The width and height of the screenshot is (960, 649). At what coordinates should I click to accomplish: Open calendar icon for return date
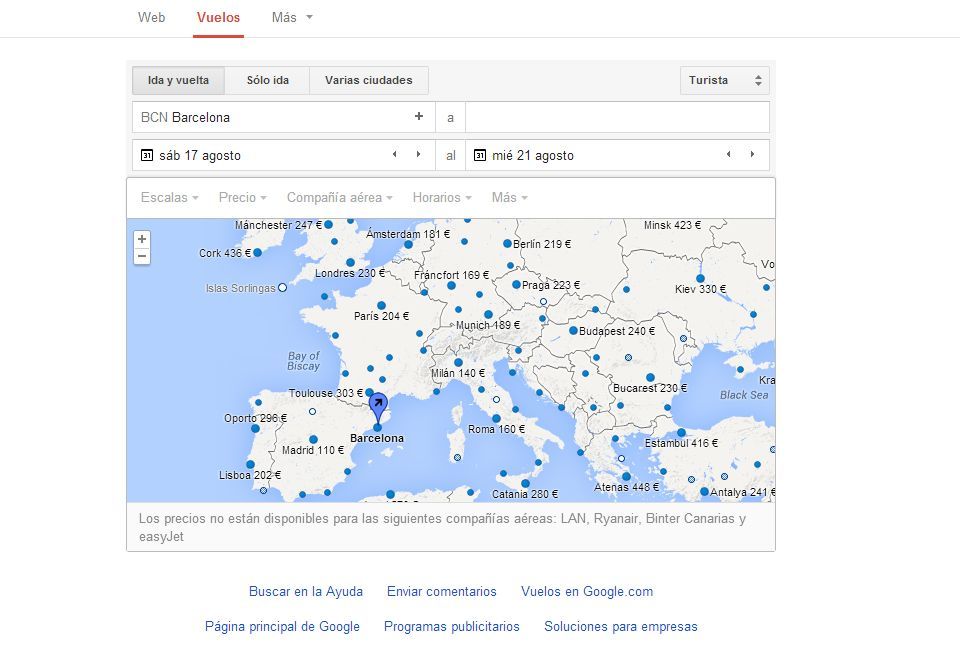[x=480, y=155]
